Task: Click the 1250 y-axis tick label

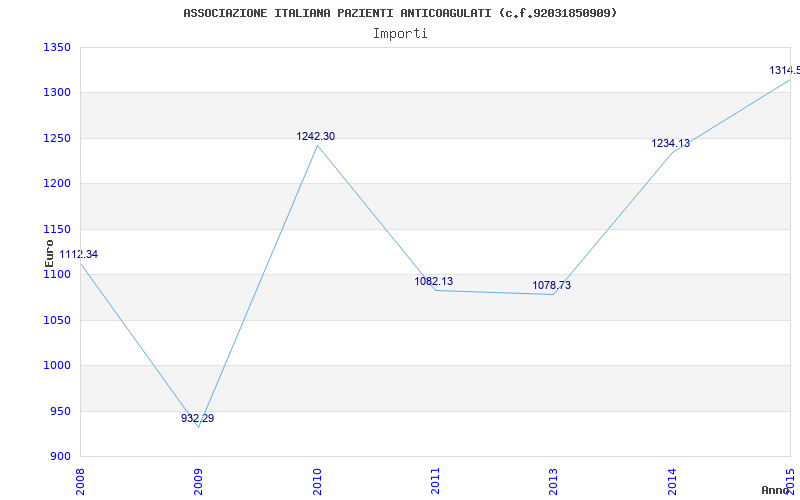Action: [x=56, y=138]
